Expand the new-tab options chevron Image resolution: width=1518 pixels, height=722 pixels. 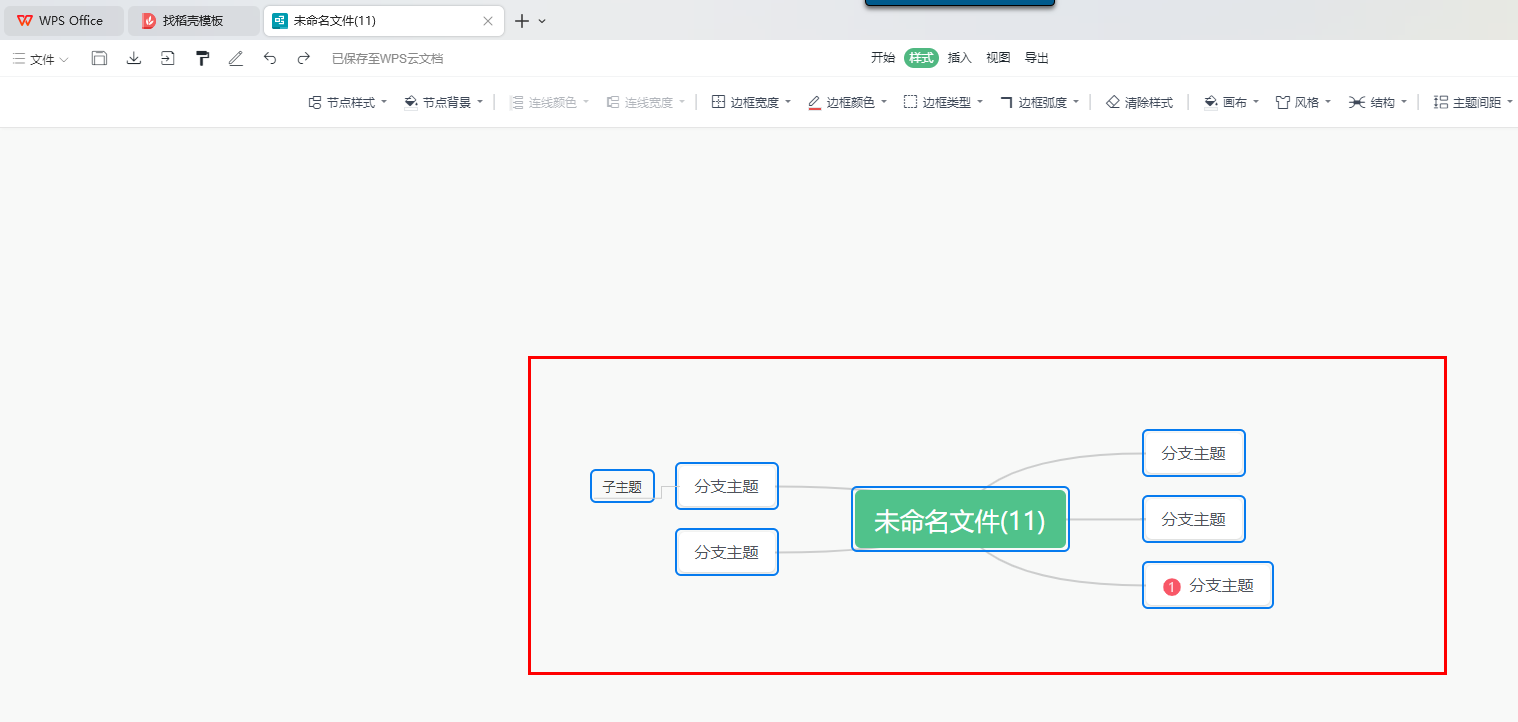(x=542, y=20)
